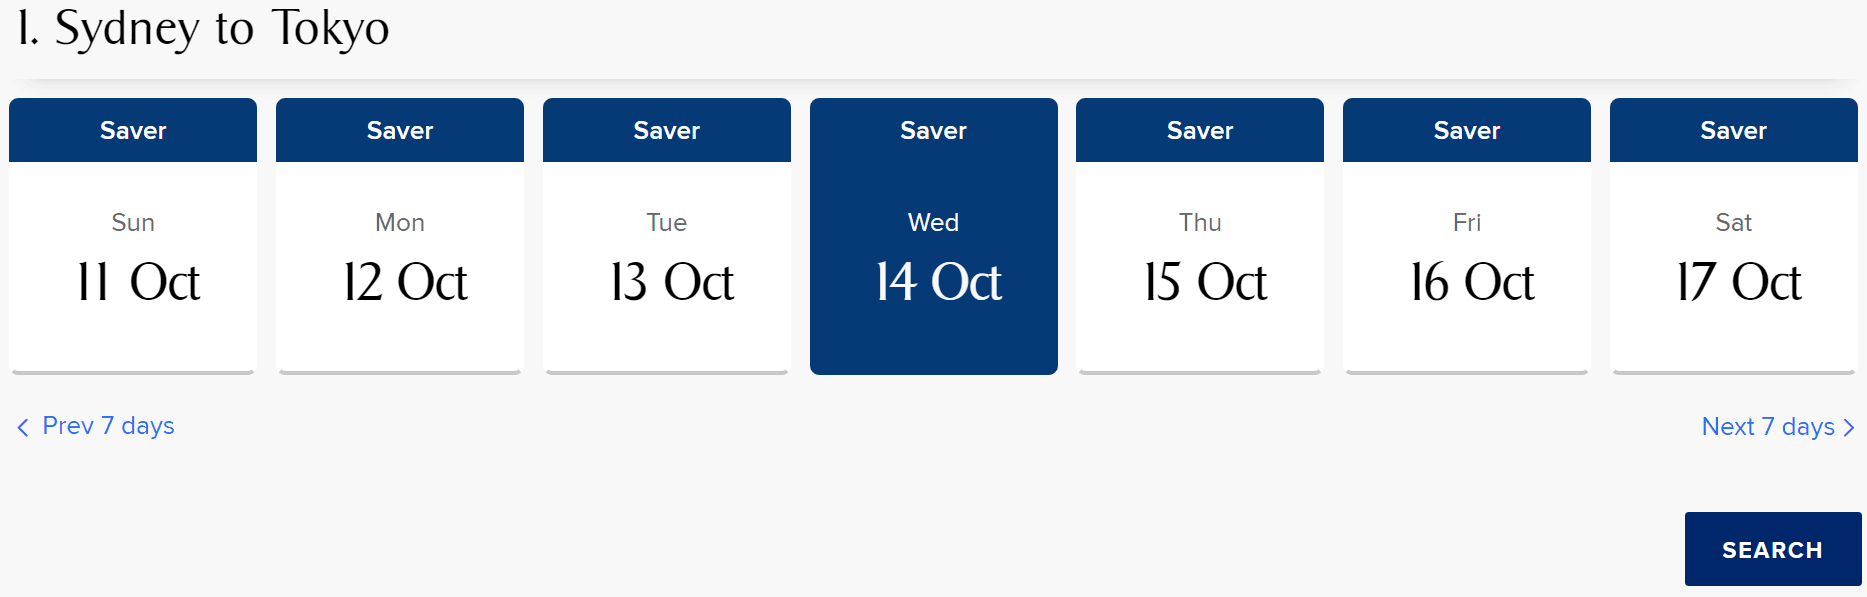Click the Saver header above 15 Oct

tap(1200, 130)
